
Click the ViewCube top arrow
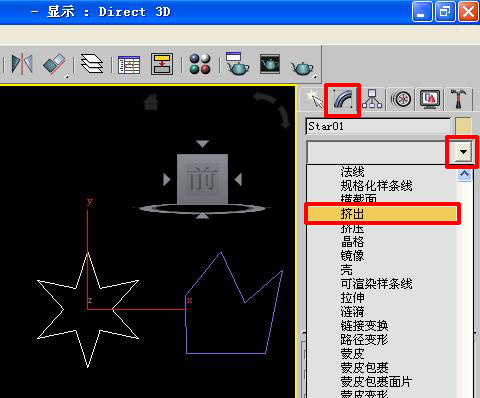coord(202,143)
